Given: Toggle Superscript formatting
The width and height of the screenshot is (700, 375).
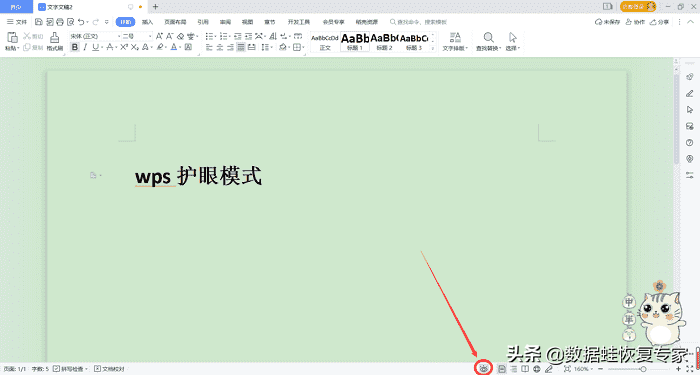Looking at the screenshot, I should tap(124, 47).
